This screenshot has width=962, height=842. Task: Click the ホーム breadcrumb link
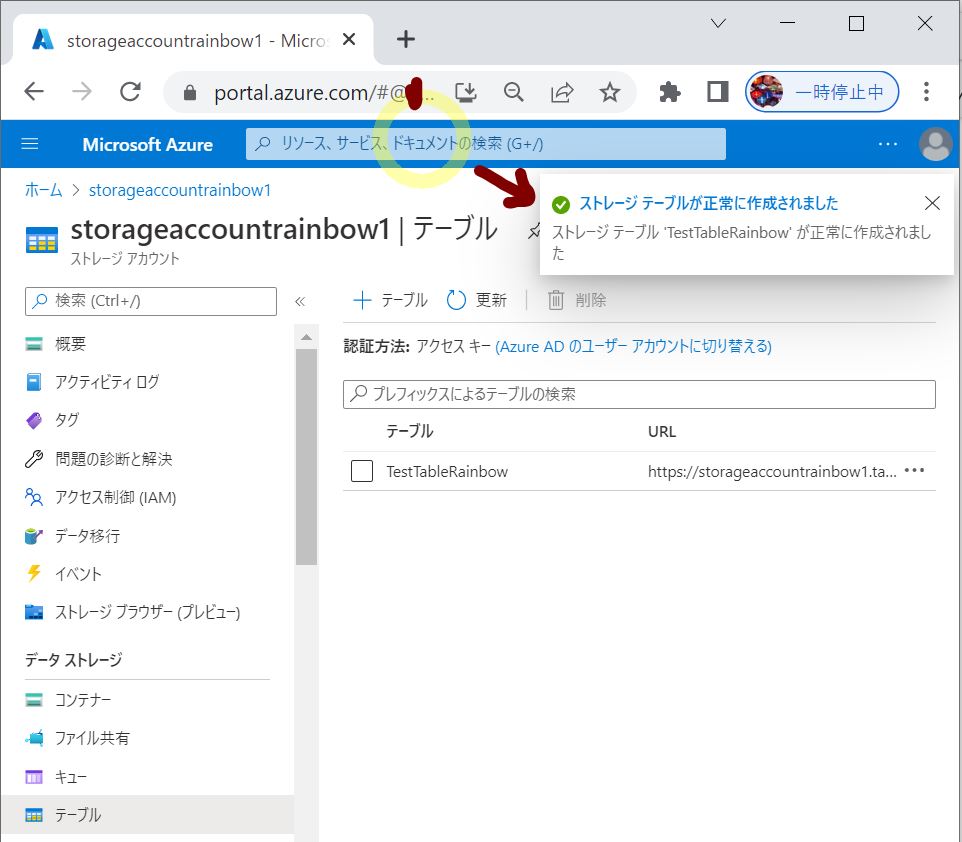click(x=44, y=190)
